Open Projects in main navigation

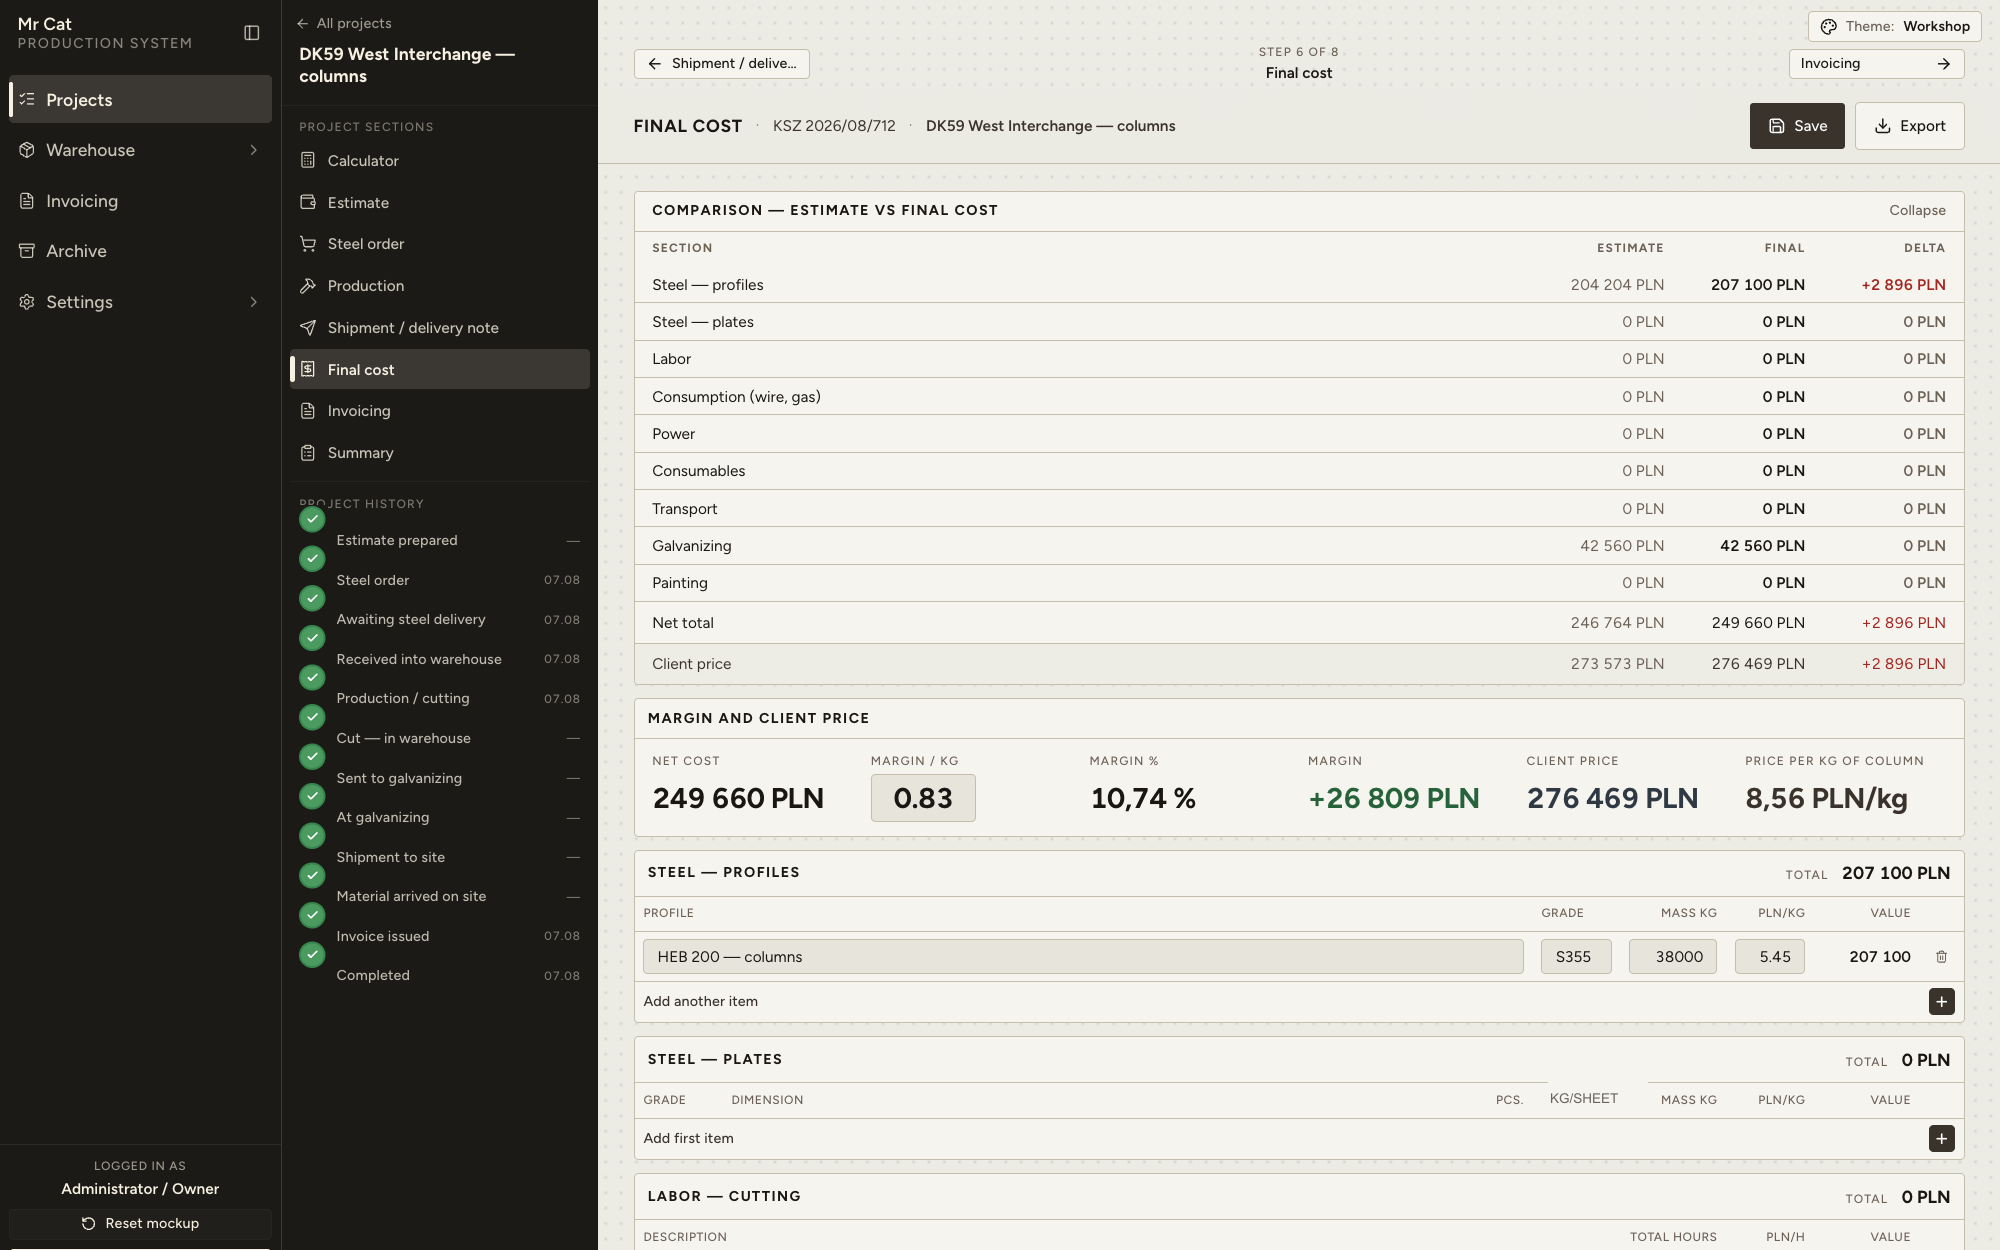(x=140, y=99)
